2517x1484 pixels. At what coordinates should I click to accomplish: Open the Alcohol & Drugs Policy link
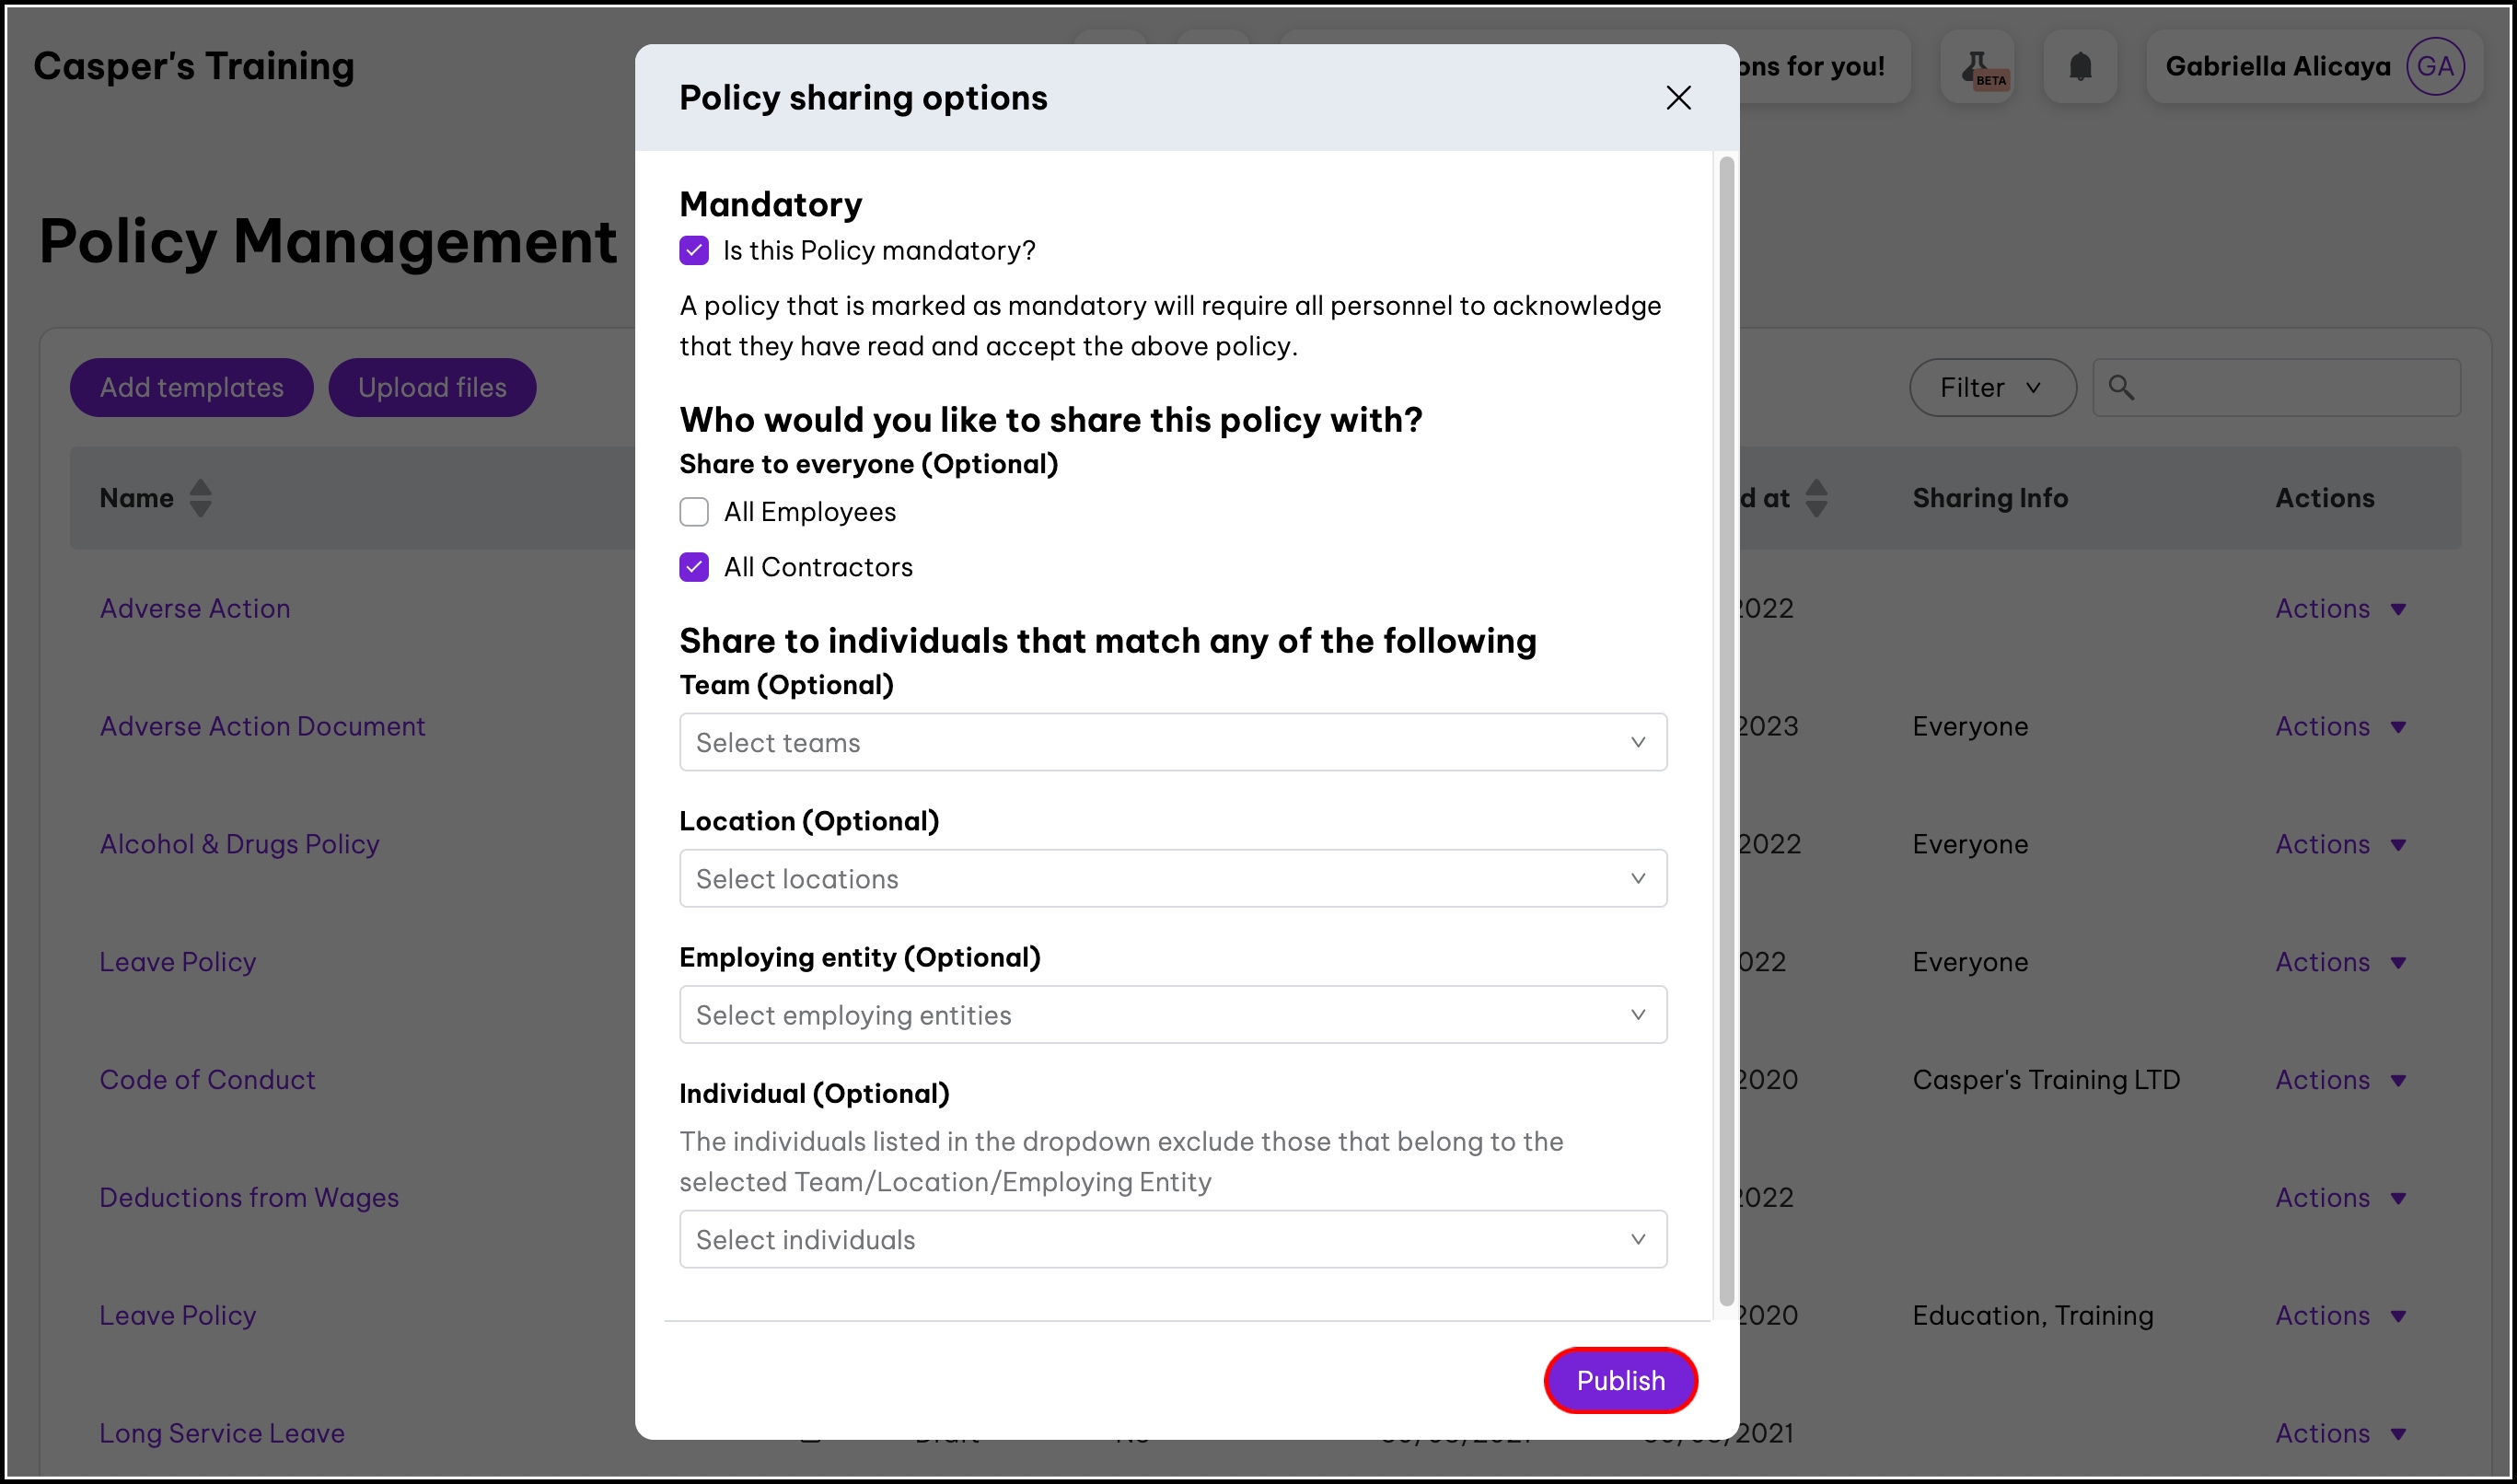tap(239, 844)
